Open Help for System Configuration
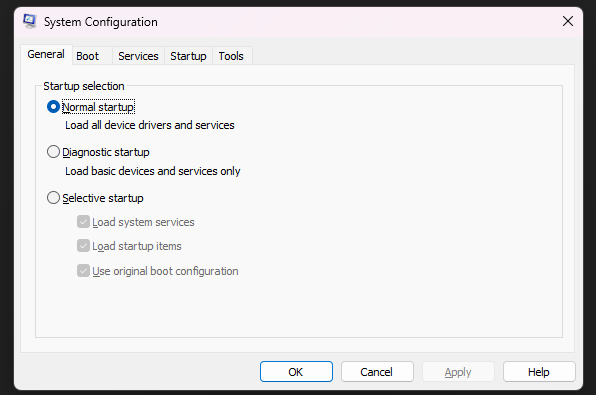Image resolution: width=596 pixels, height=395 pixels. [539, 371]
